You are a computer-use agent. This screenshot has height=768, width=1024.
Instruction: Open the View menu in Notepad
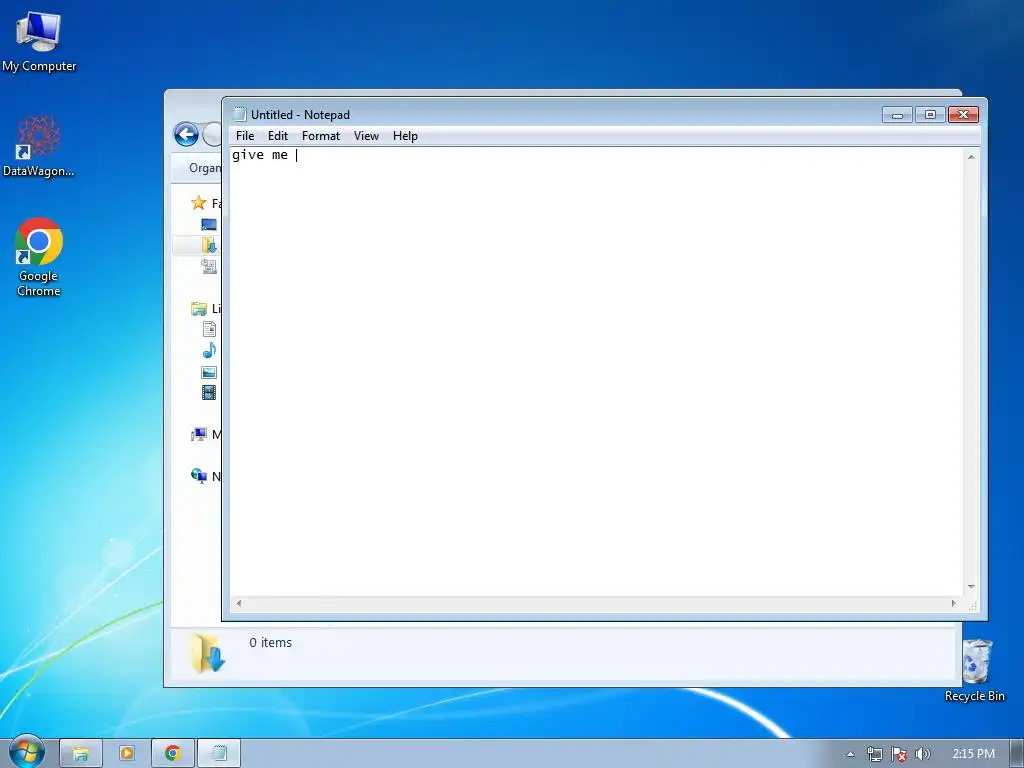point(366,136)
